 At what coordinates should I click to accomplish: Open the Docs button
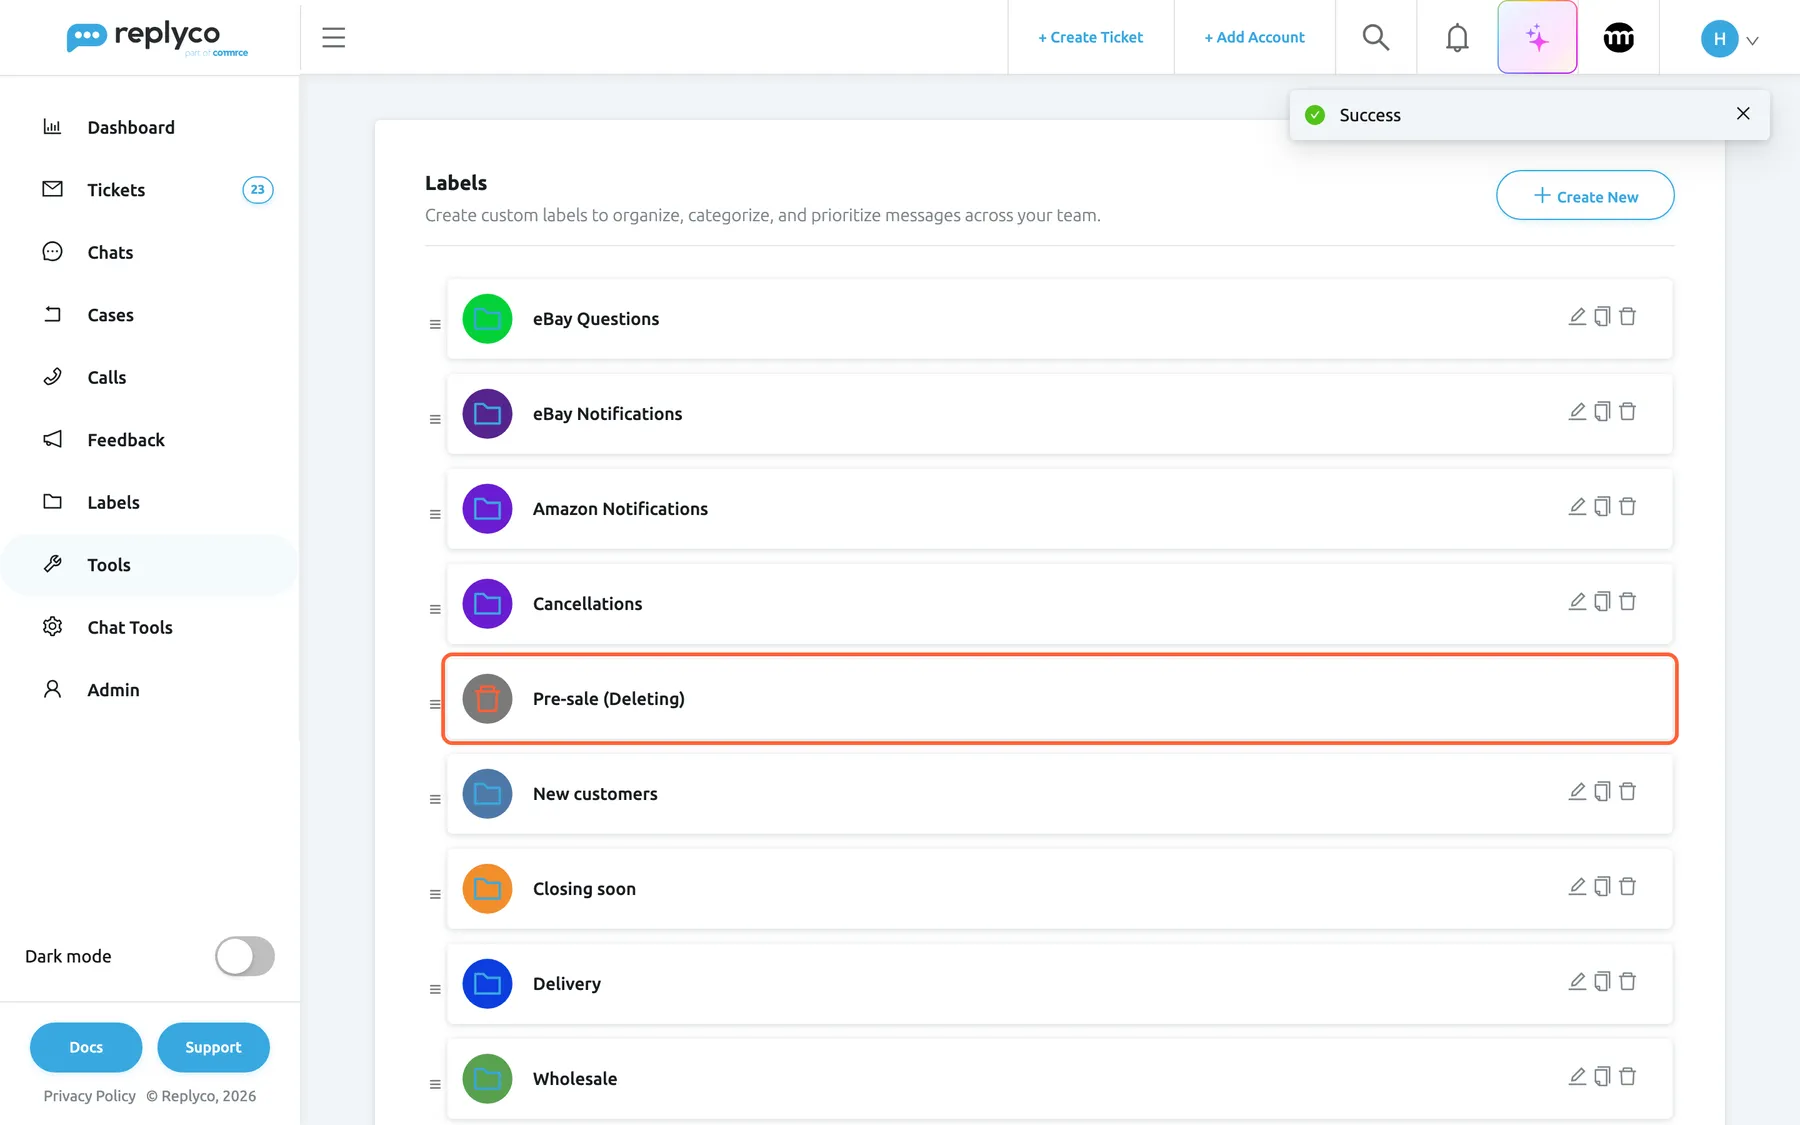tap(86, 1047)
